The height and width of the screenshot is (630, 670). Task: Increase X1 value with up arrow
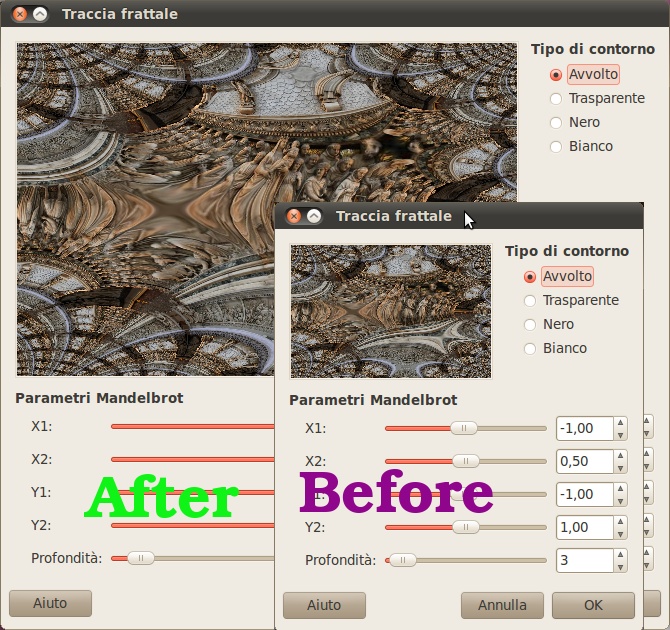(620, 423)
